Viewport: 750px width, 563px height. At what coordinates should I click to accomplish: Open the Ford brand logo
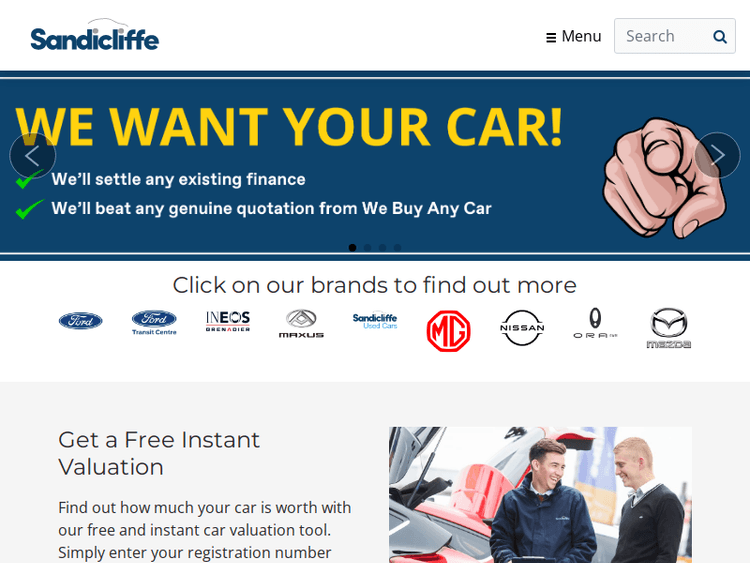[x=80, y=320]
